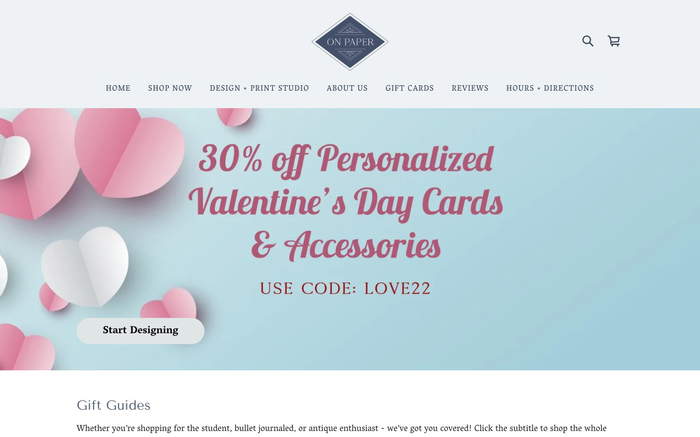Navigate to Gift Cards
This screenshot has width=700, height=437.
click(x=409, y=88)
